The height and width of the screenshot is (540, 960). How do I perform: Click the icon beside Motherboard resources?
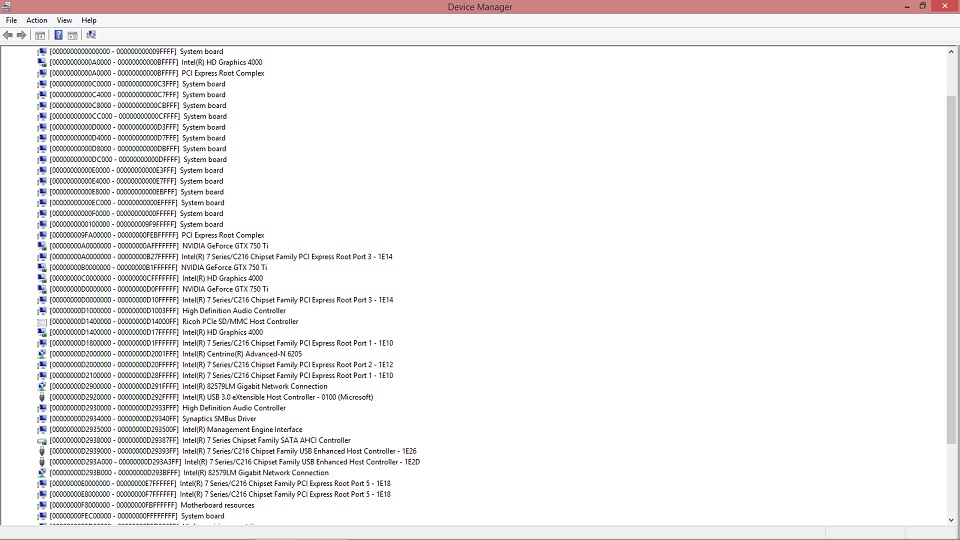click(42, 505)
